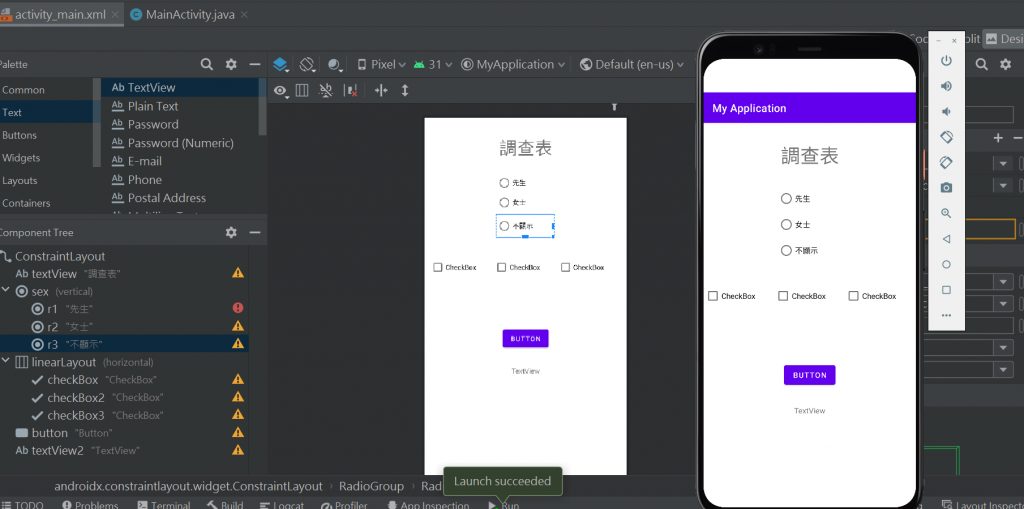Viewport: 1024px width, 509px height.
Task: Click the clear all constraints icon
Action: coord(351,91)
